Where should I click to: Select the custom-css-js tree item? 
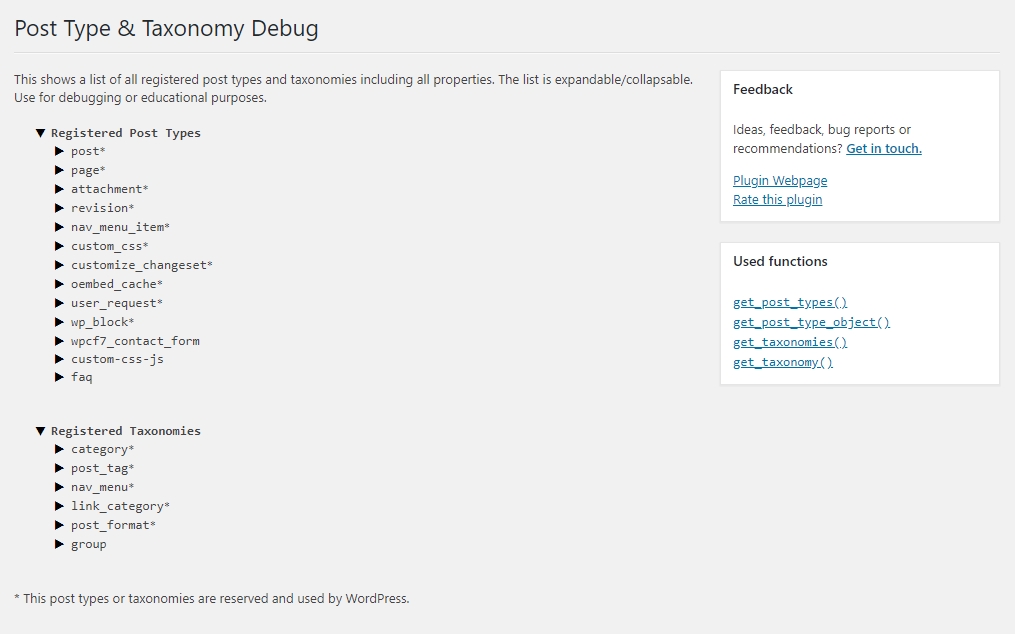coord(117,359)
